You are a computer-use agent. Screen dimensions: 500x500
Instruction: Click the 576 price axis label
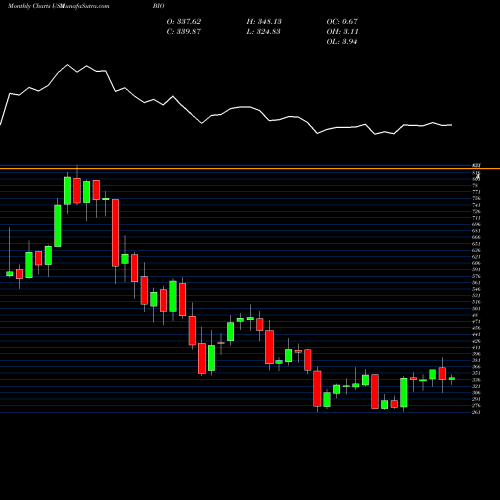(x=476, y=276)
